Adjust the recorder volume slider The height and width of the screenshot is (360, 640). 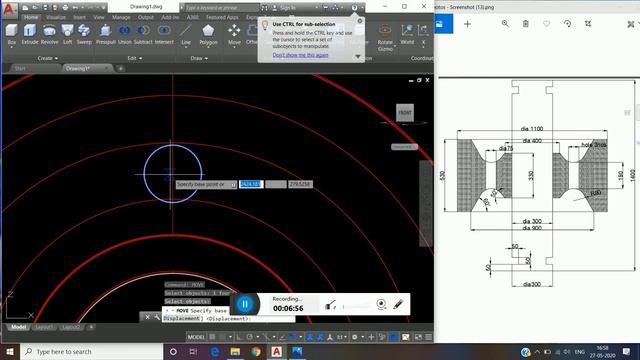(x=355, y=306)
